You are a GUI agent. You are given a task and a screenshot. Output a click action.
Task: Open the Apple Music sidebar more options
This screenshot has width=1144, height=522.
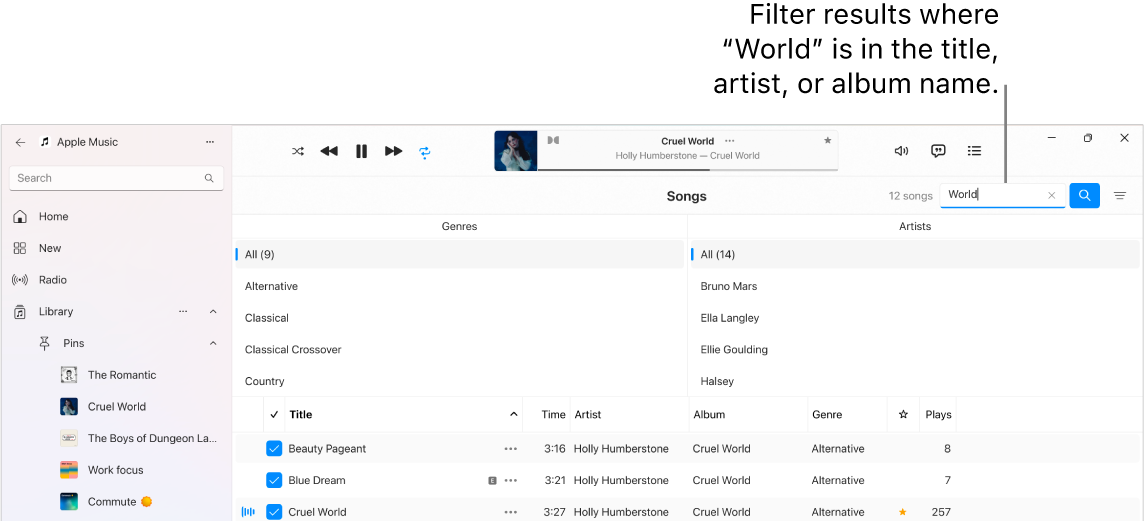(x=210, y=142)
